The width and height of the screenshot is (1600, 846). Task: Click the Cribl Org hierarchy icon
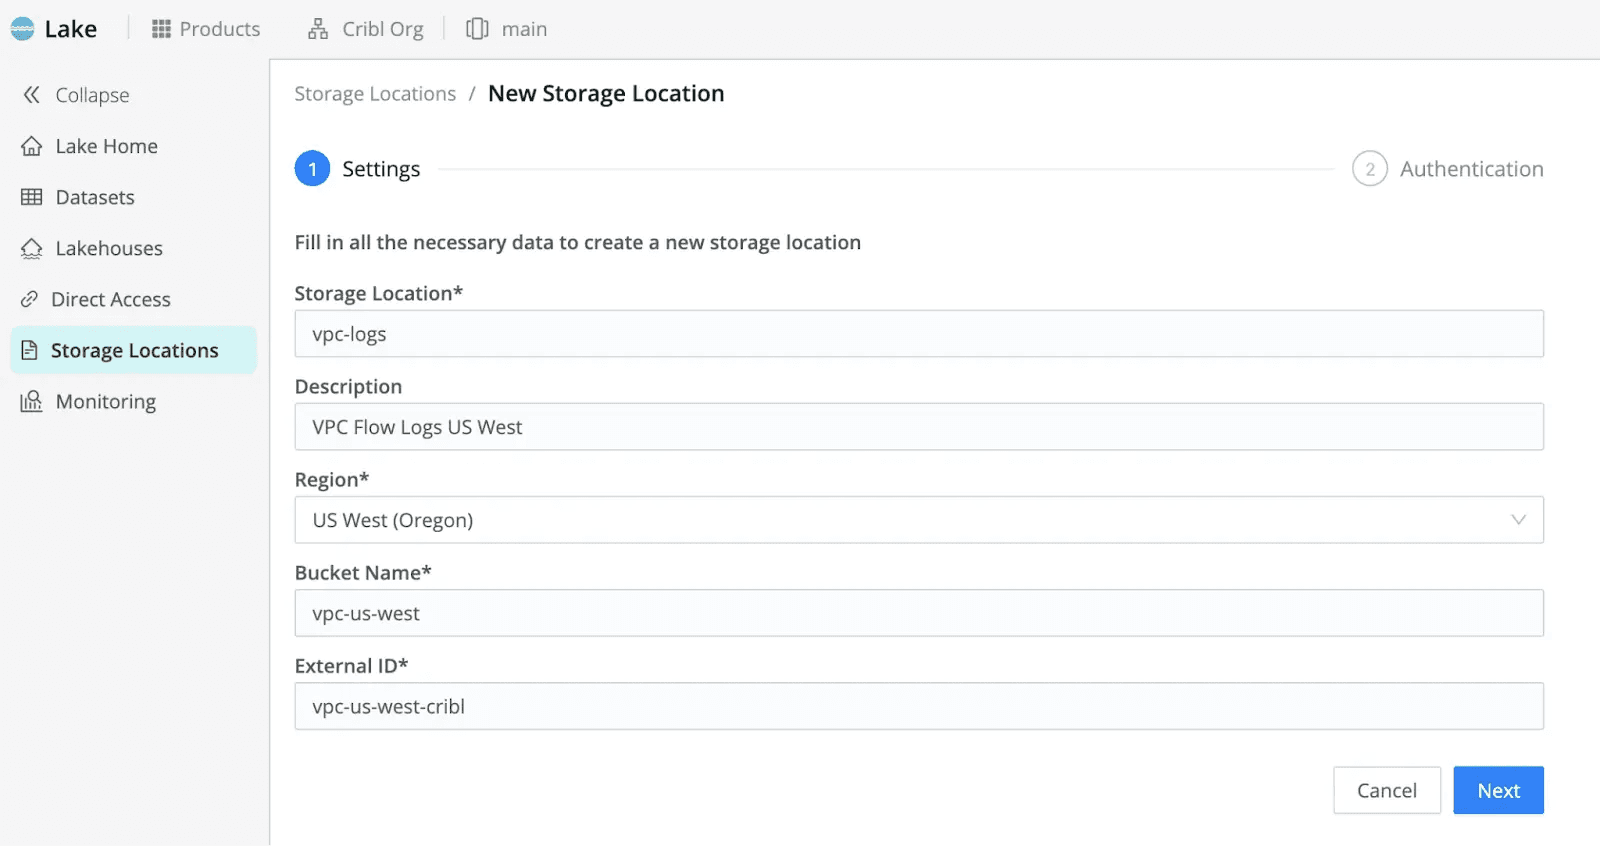tap(318, 29)
